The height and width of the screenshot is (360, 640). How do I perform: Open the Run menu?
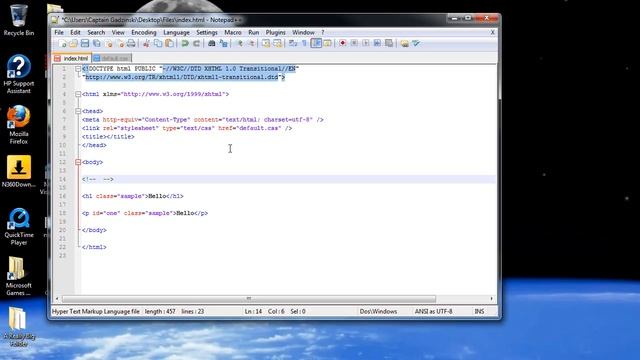253,32
